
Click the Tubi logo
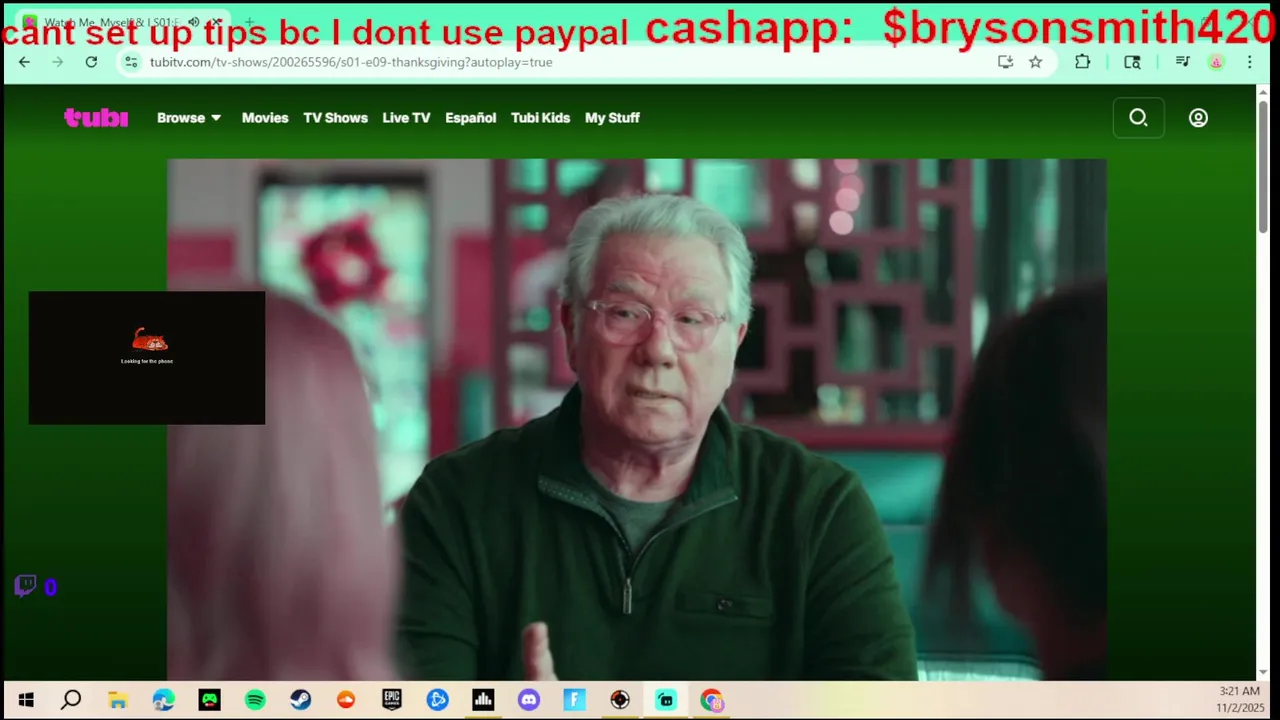pos(96,118)
